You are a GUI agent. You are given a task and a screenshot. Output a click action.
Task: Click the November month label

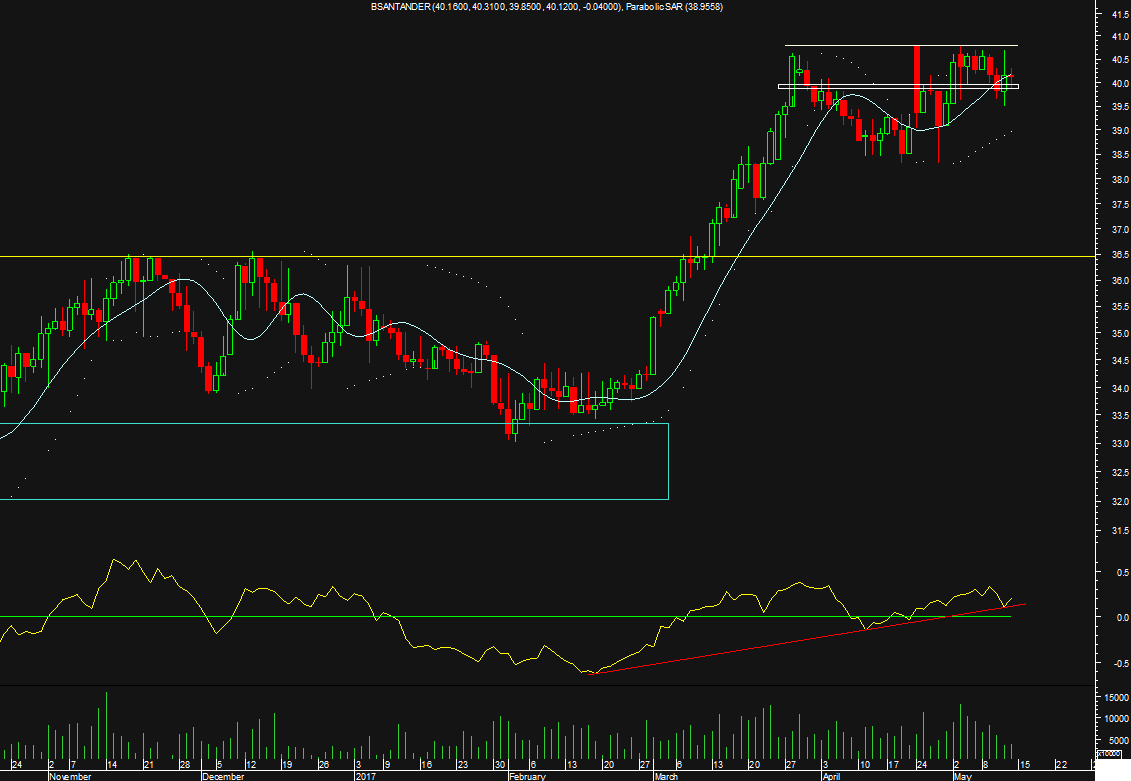[x=71, y=777]
